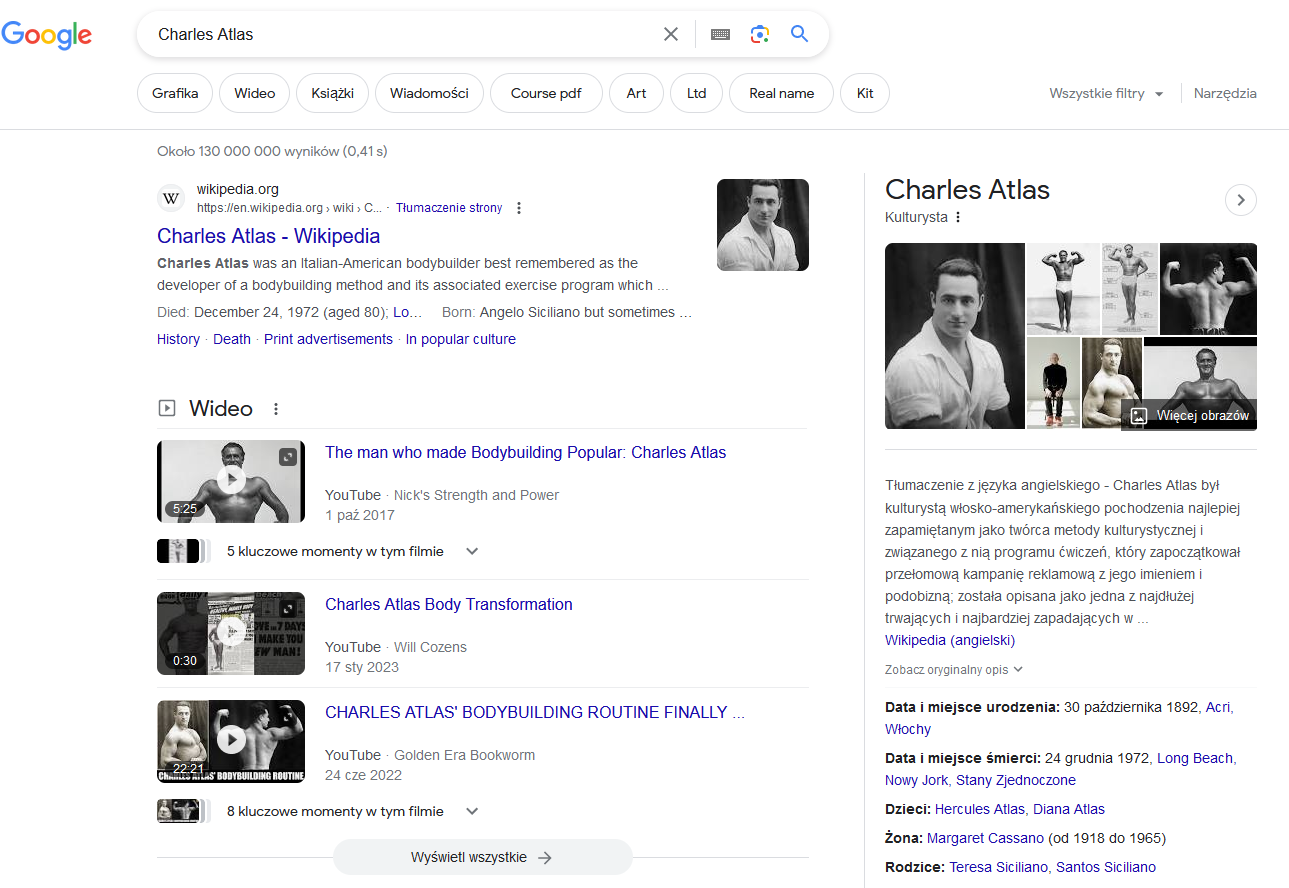Expand Zobacz oryginalny opis
The image size is (1289, 888).
click(x=954, y=670)
